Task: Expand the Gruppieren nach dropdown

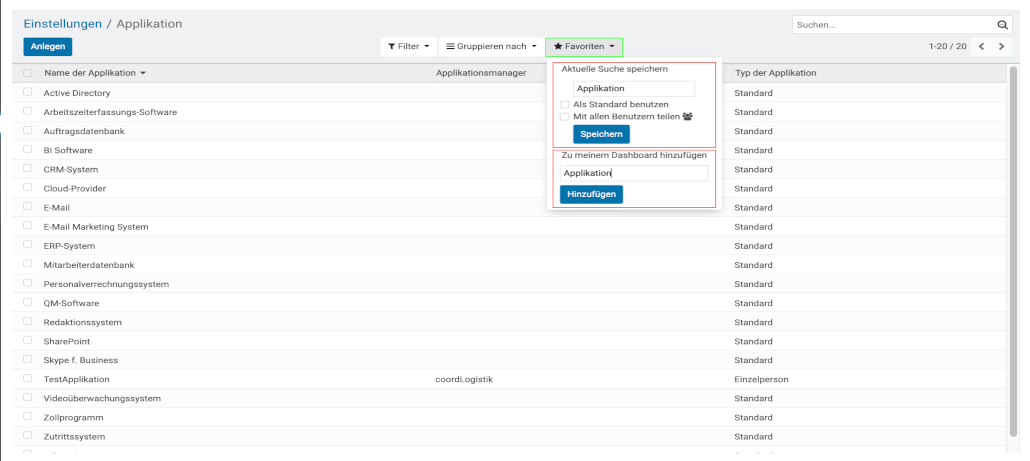Action: [491, 47]
